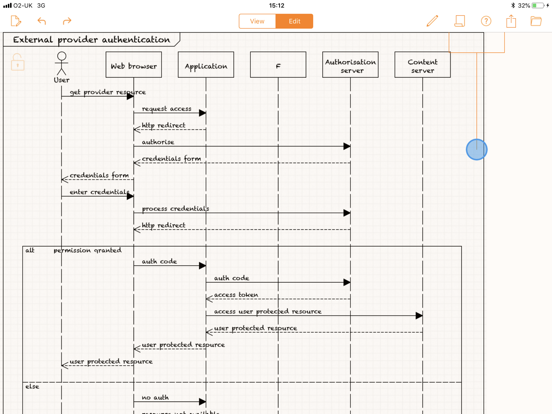
Task: Select the 'else' fragment label
Action: pos(32,387)
